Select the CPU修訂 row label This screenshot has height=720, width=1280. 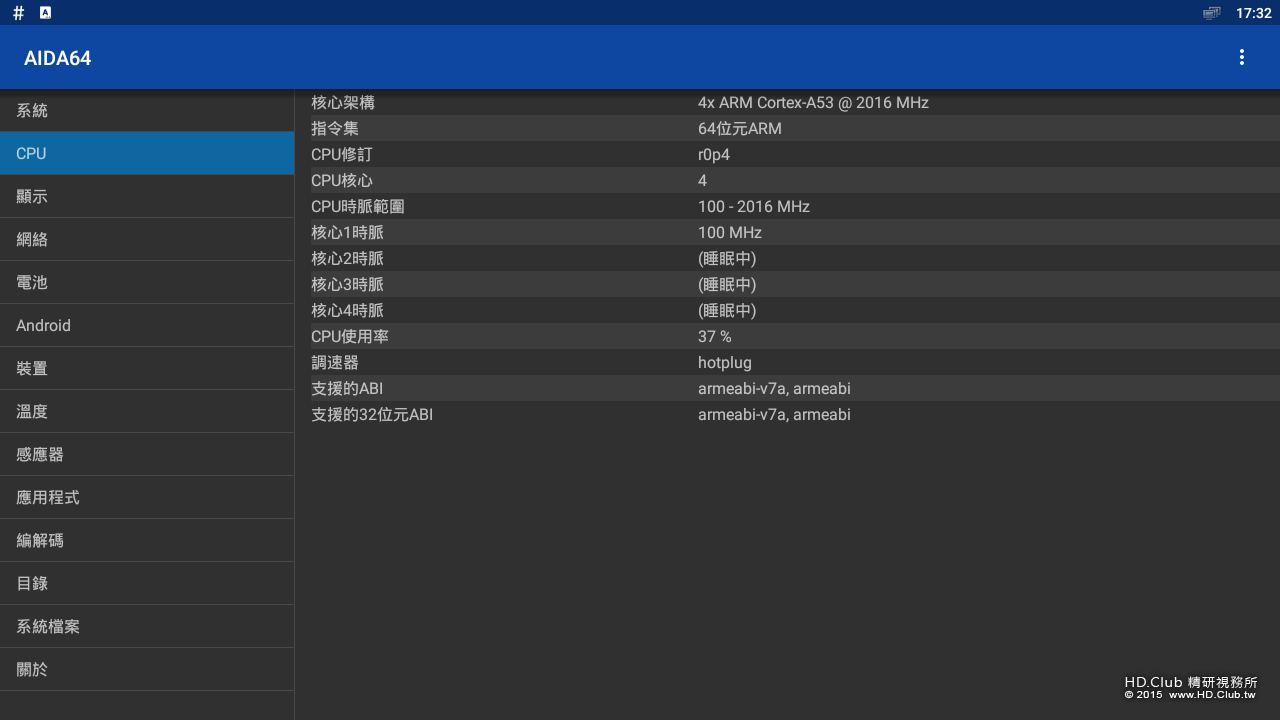tap(341, 154)
